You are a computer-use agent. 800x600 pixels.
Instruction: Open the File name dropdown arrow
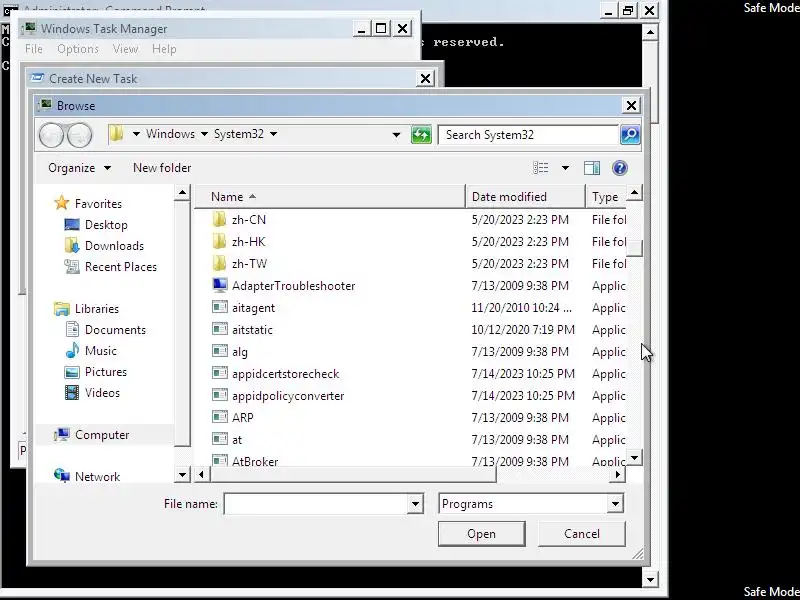click(415, 505)
